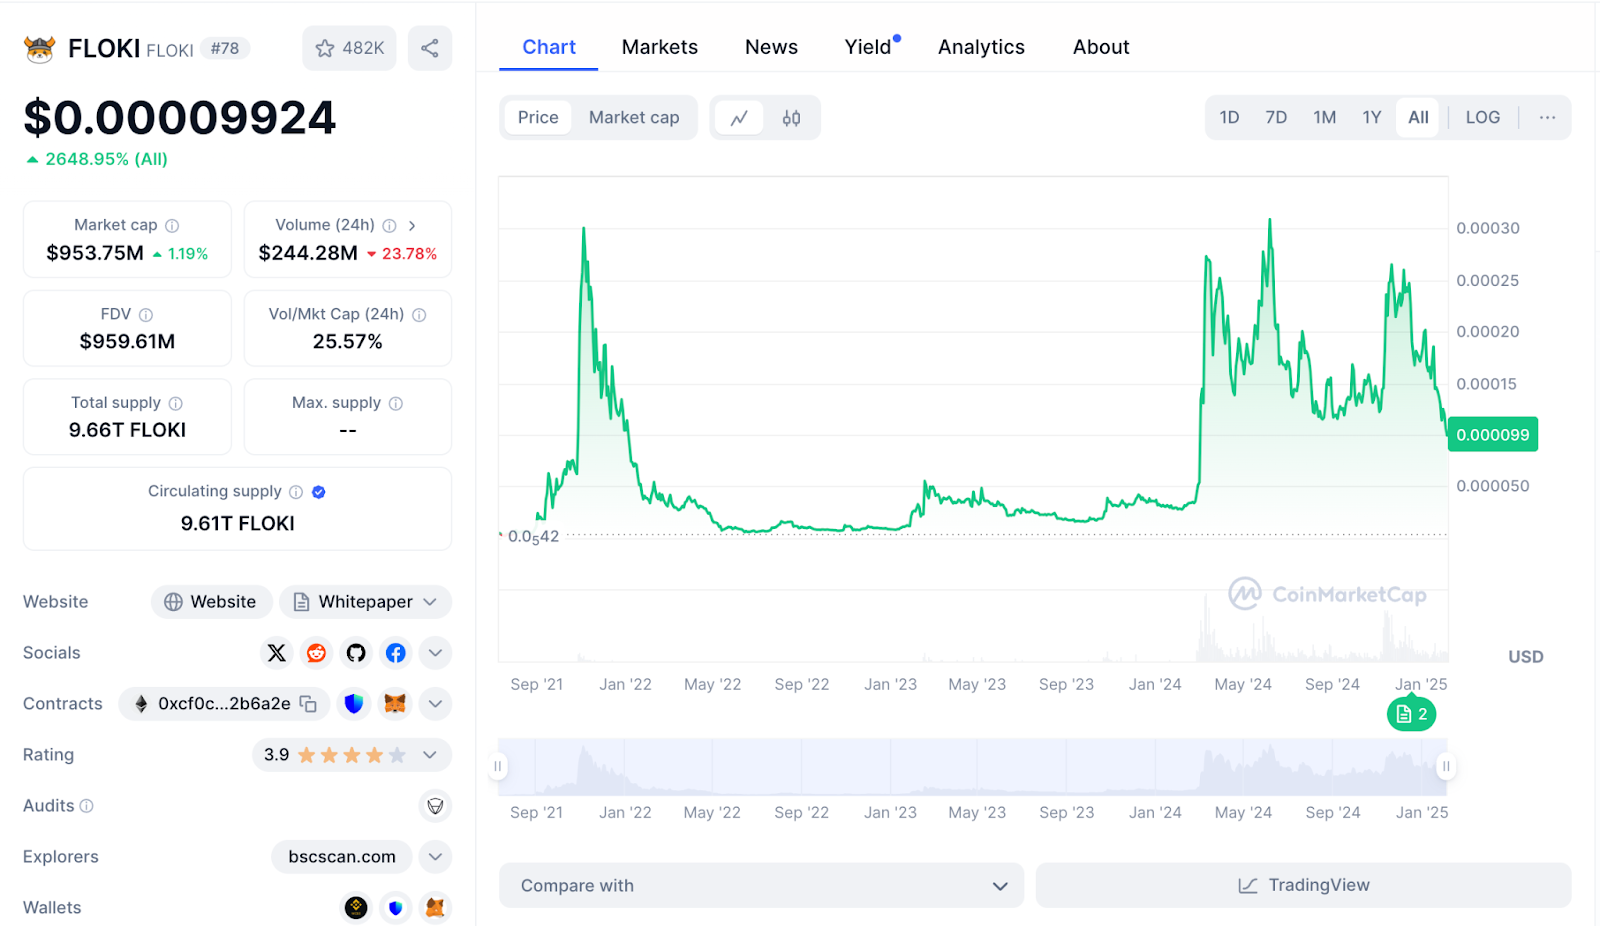1600x926 pixels.
Task: Open the share icon button
Action: [430, 48]
